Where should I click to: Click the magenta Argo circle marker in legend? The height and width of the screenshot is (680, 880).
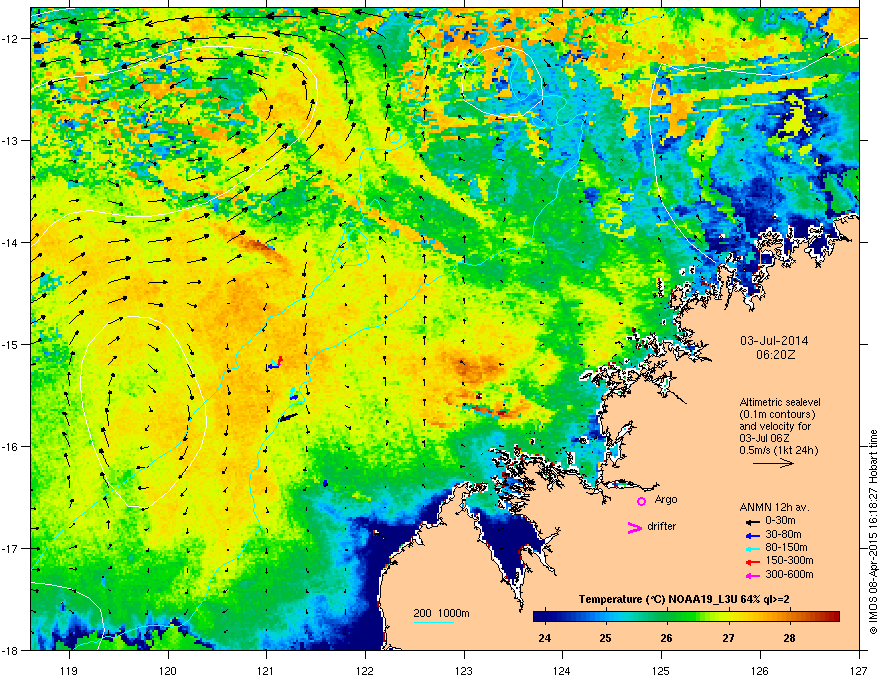pyautogui.click(x=641, y=501)
